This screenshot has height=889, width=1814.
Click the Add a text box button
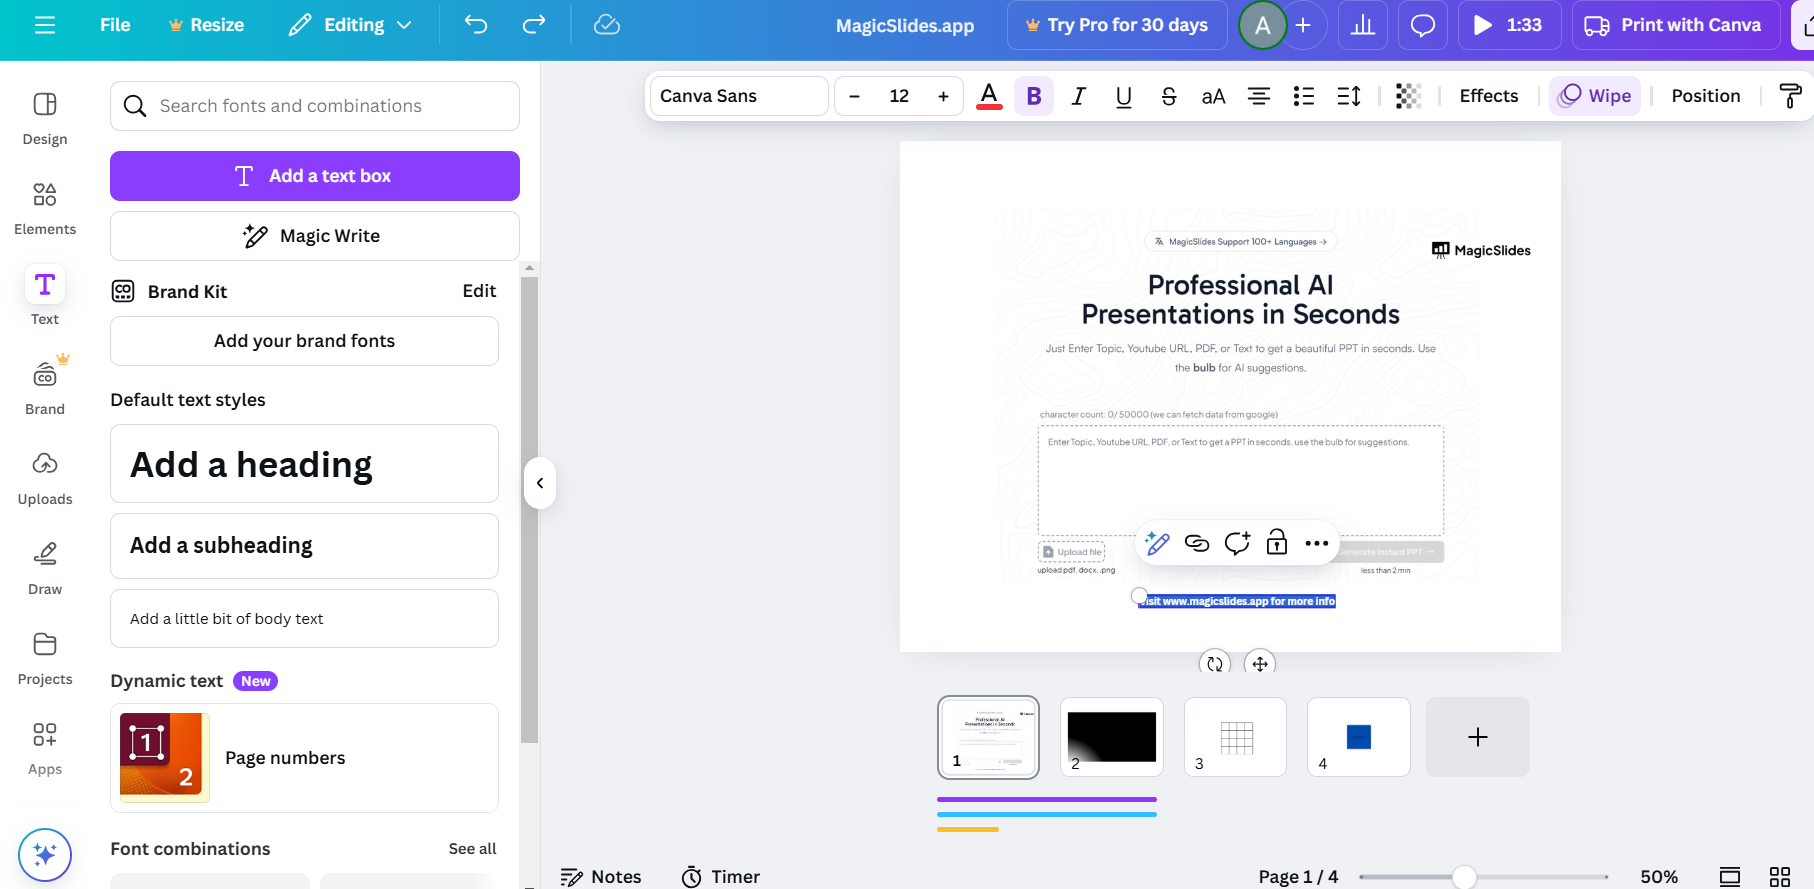[315, 176]
